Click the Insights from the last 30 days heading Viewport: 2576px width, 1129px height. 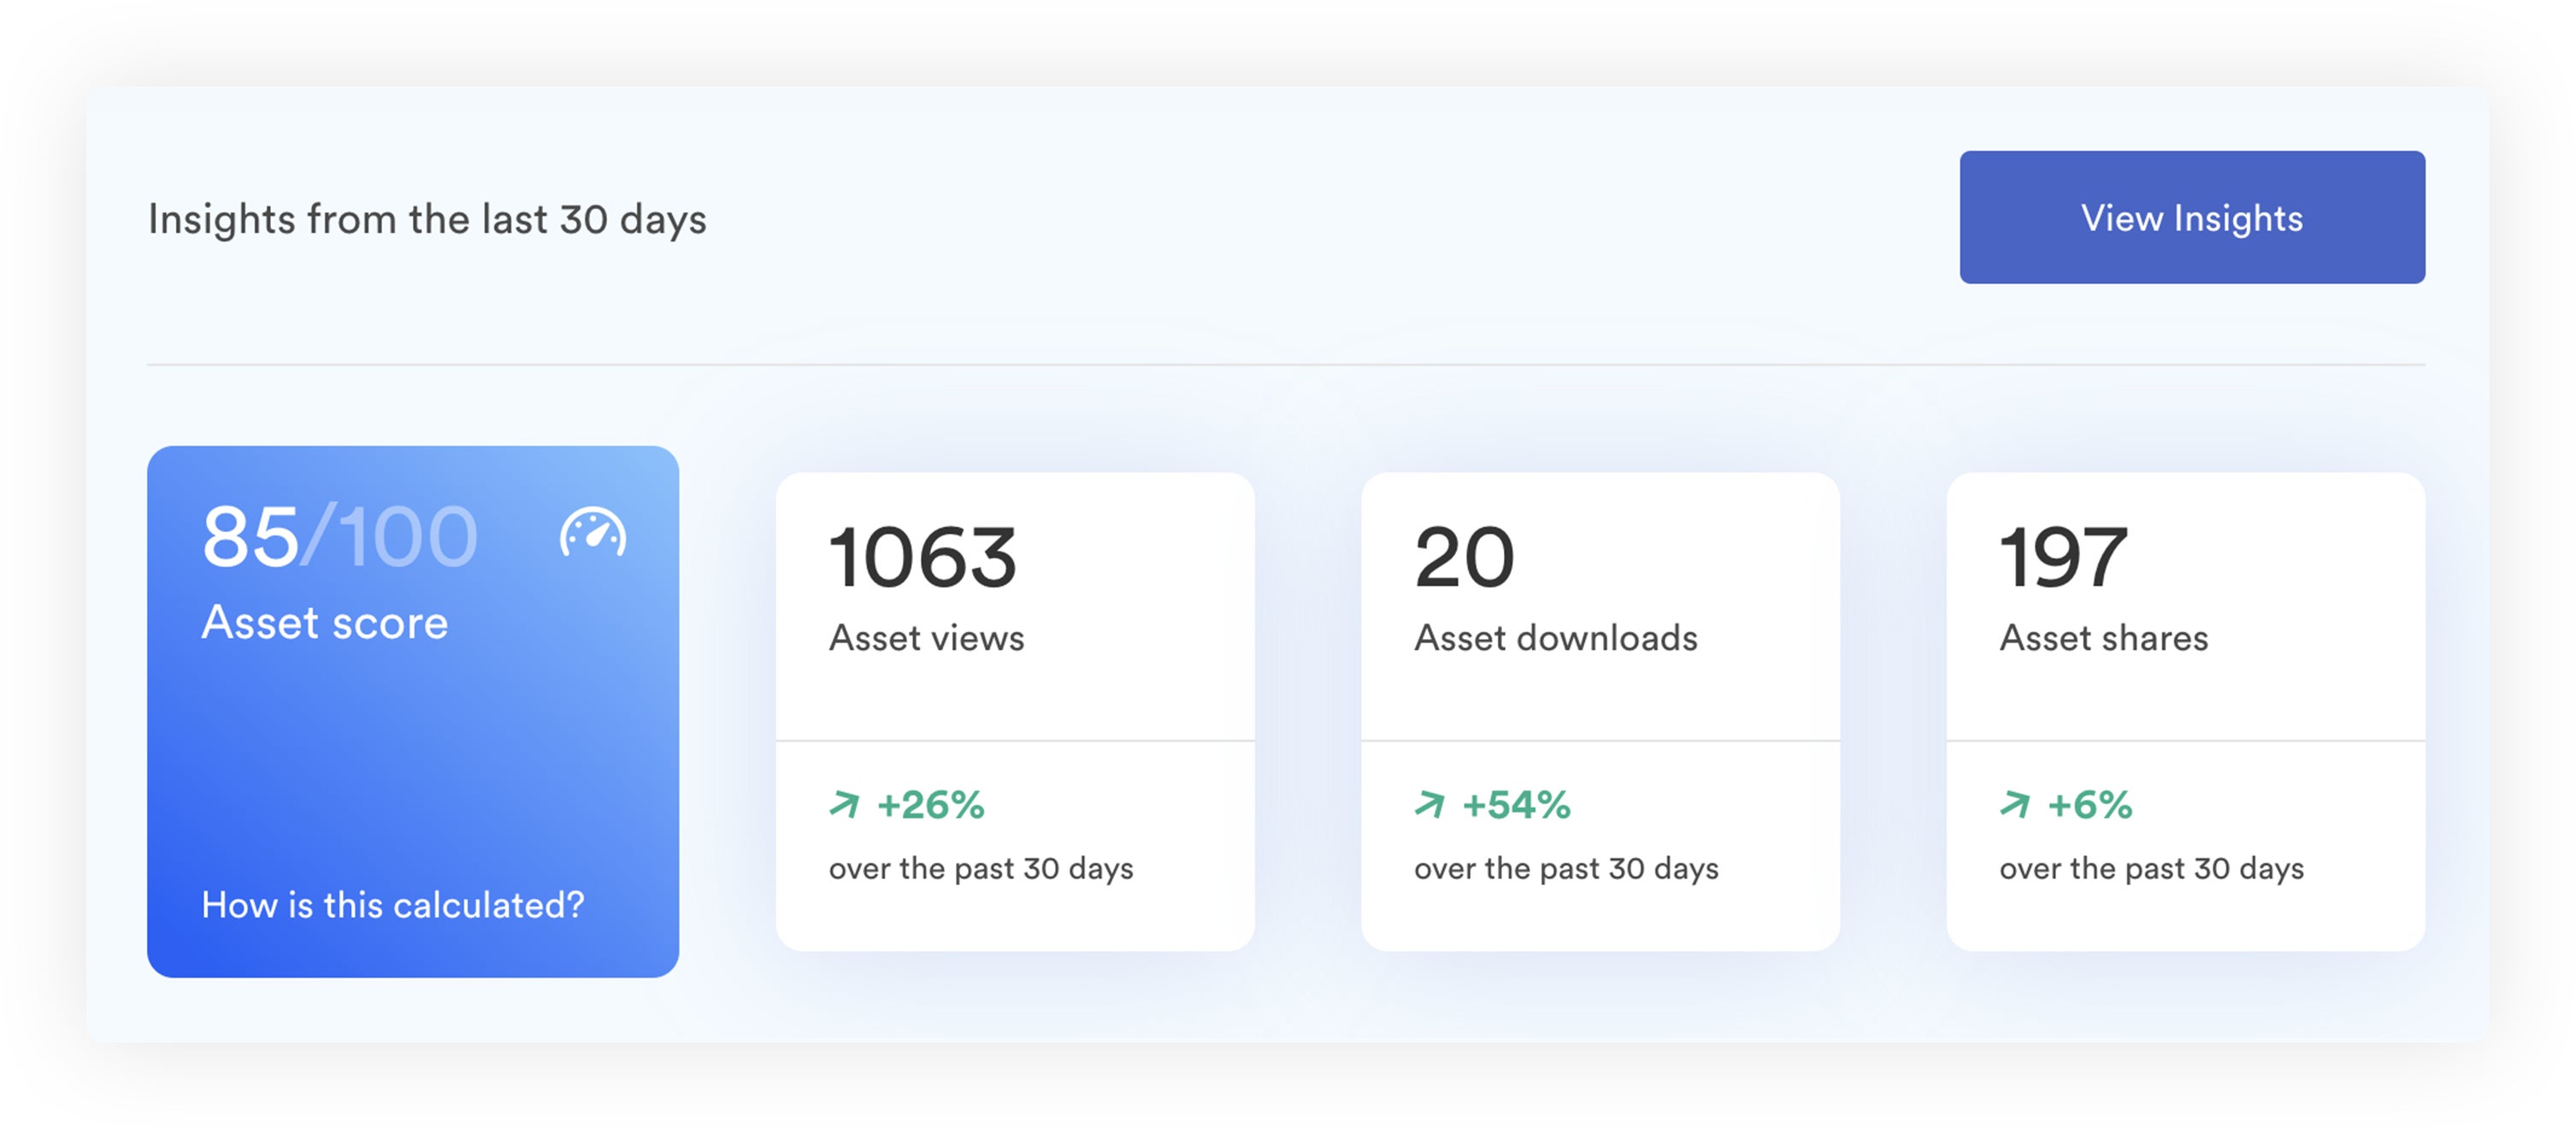[427, 219]
